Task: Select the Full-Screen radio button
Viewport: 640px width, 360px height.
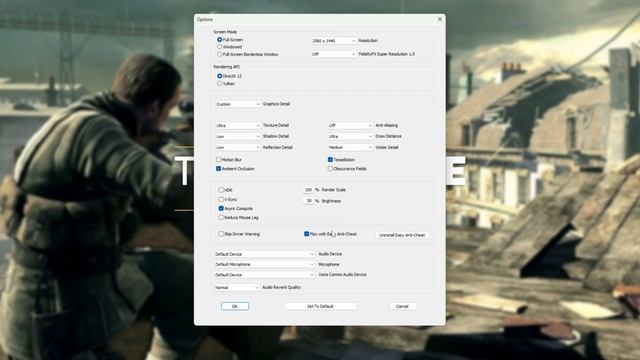Action: coord(220,40)
